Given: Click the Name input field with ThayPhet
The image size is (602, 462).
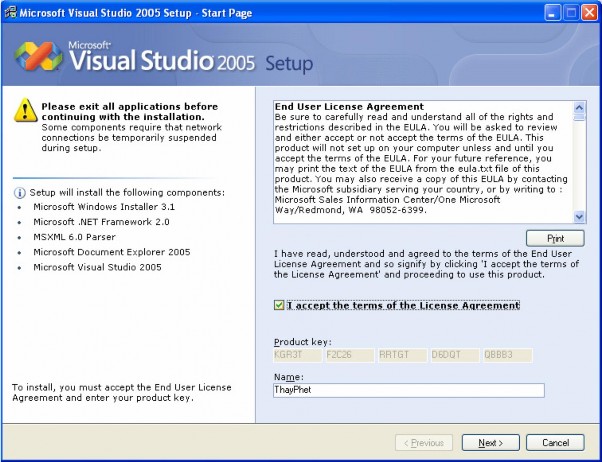Looking at the screenshot, I should 409,390.
